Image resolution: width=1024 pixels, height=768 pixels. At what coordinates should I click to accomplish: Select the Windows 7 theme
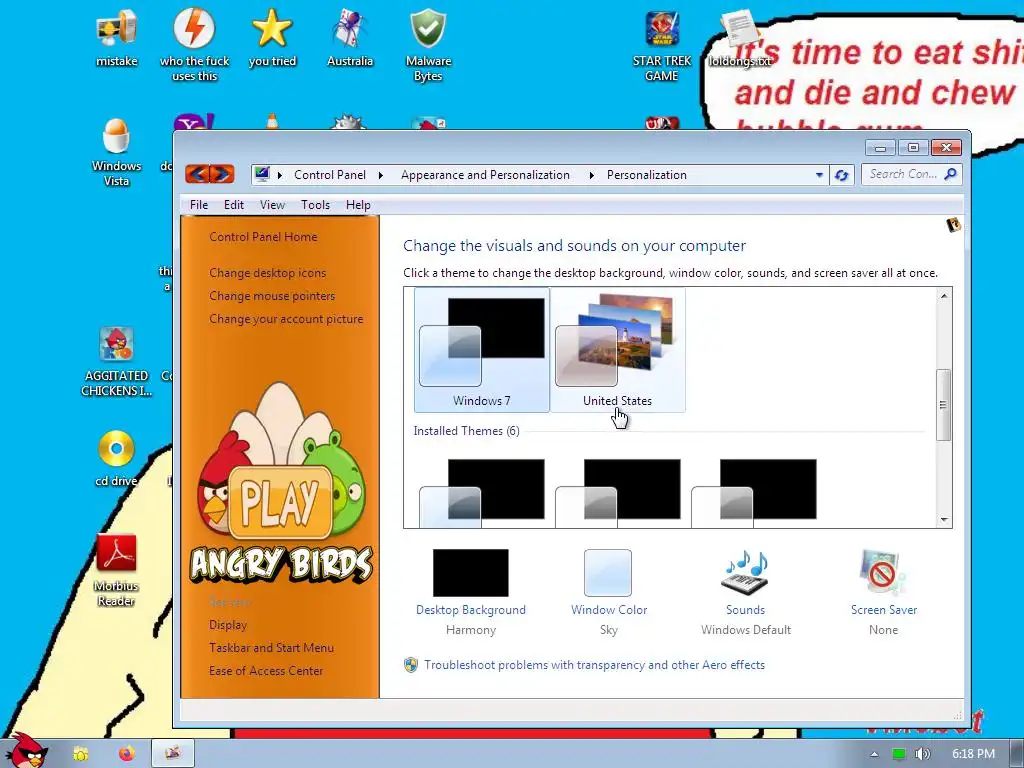[x=482, y=350]
